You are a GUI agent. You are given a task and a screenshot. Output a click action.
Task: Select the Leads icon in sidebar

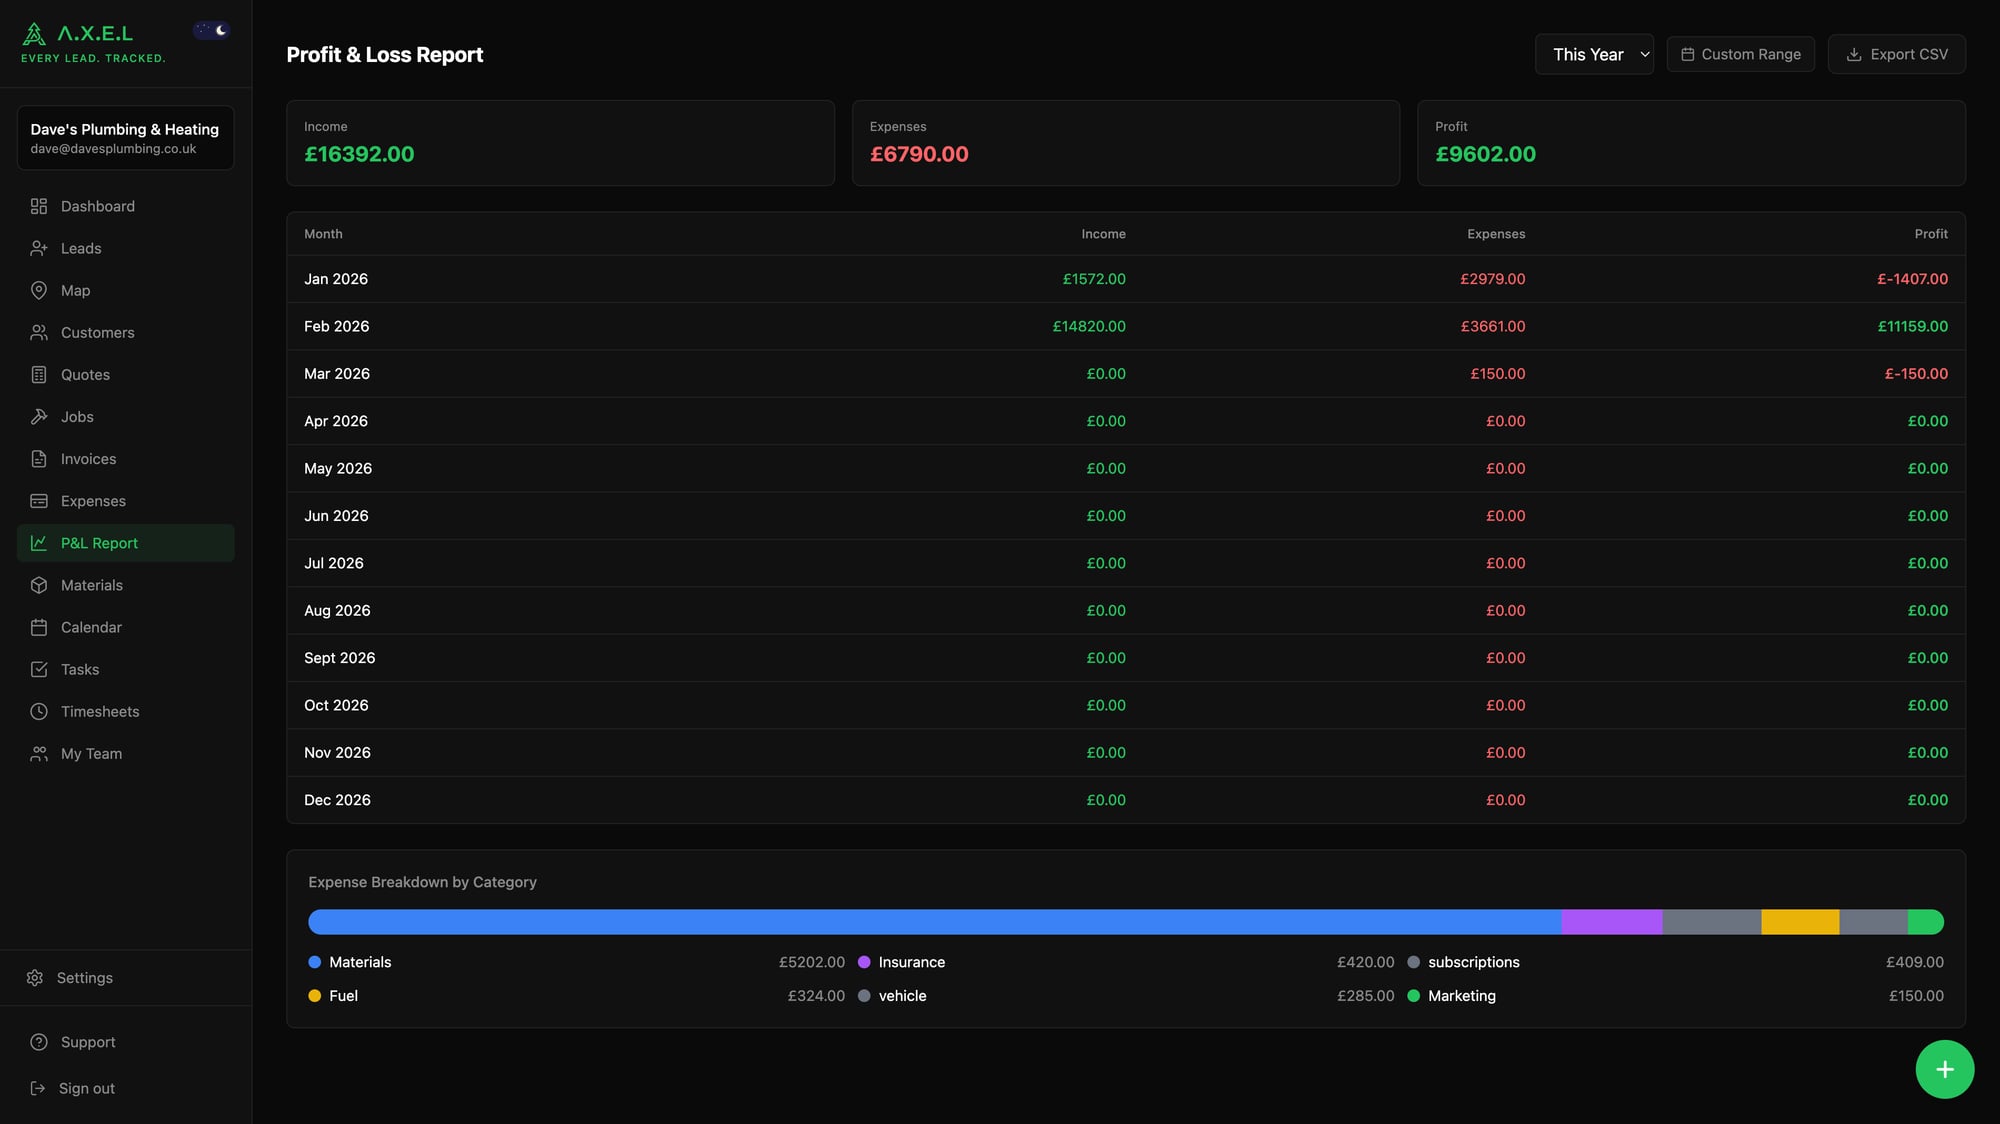click(39, 248)
